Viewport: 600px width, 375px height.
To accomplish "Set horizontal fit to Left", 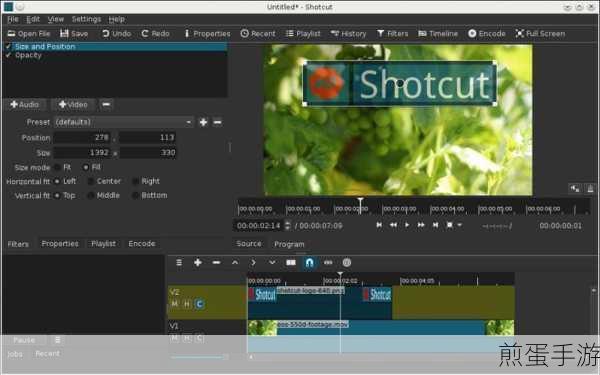I will (x=65, y=181).
